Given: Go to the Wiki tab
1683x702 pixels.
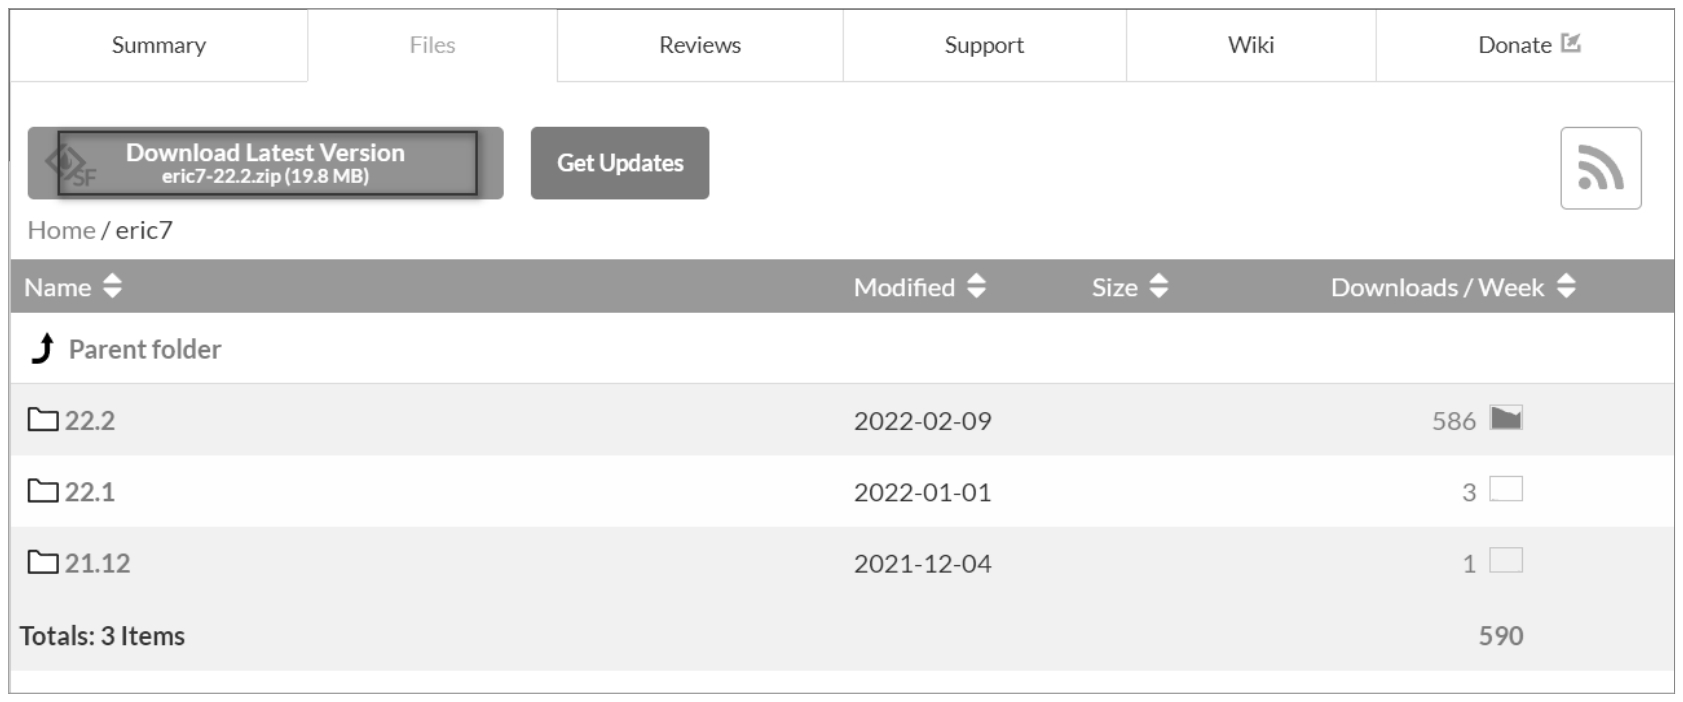Looking at the screenshot, I should click(x=1251, y=45).
